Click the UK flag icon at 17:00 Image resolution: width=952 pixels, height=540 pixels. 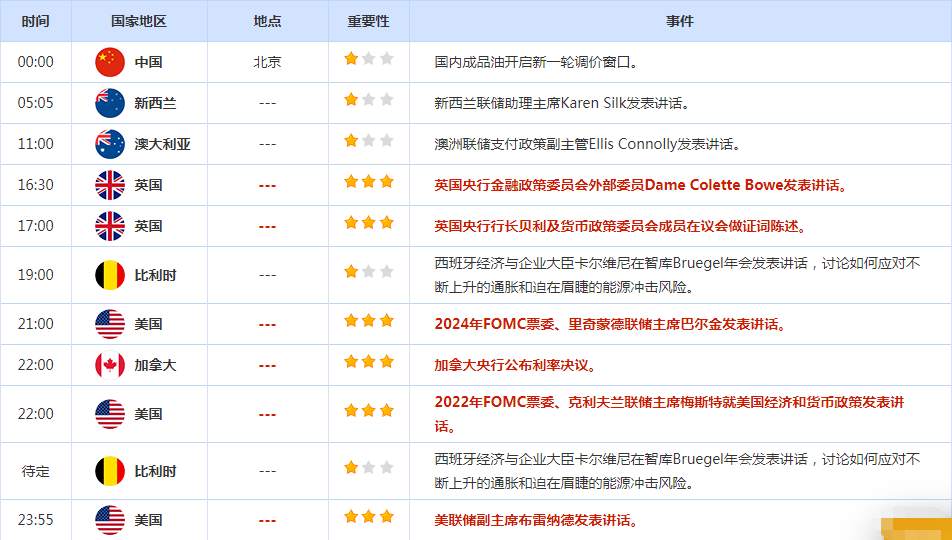pos(110,226)
